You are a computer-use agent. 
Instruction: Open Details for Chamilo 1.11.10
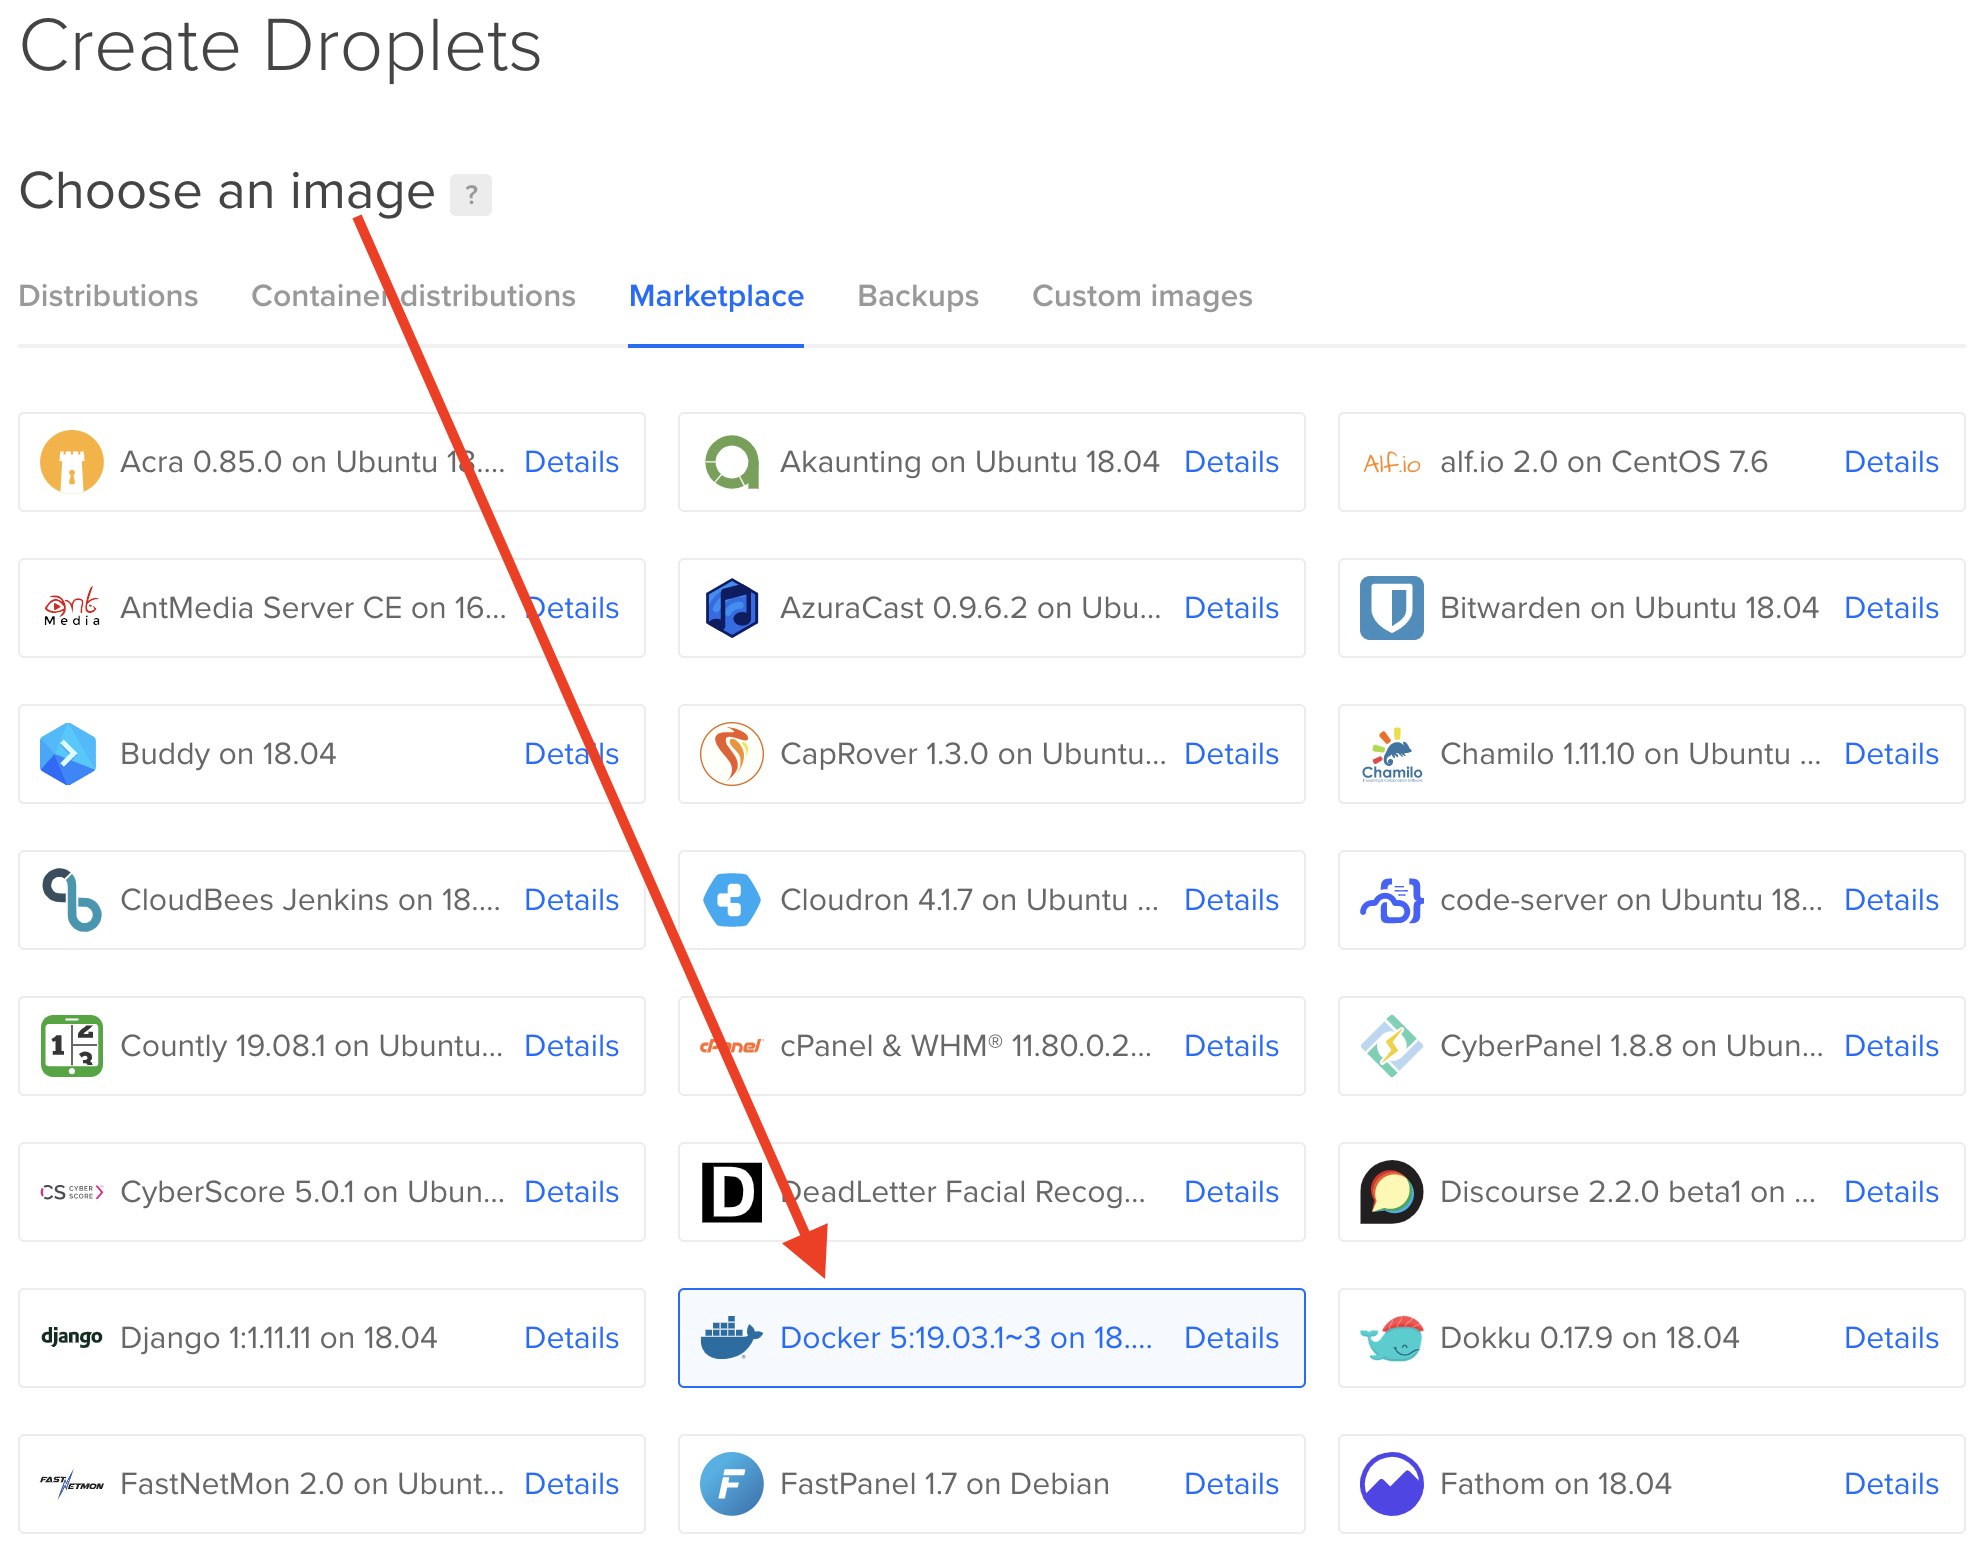[x=1891, y=754]
